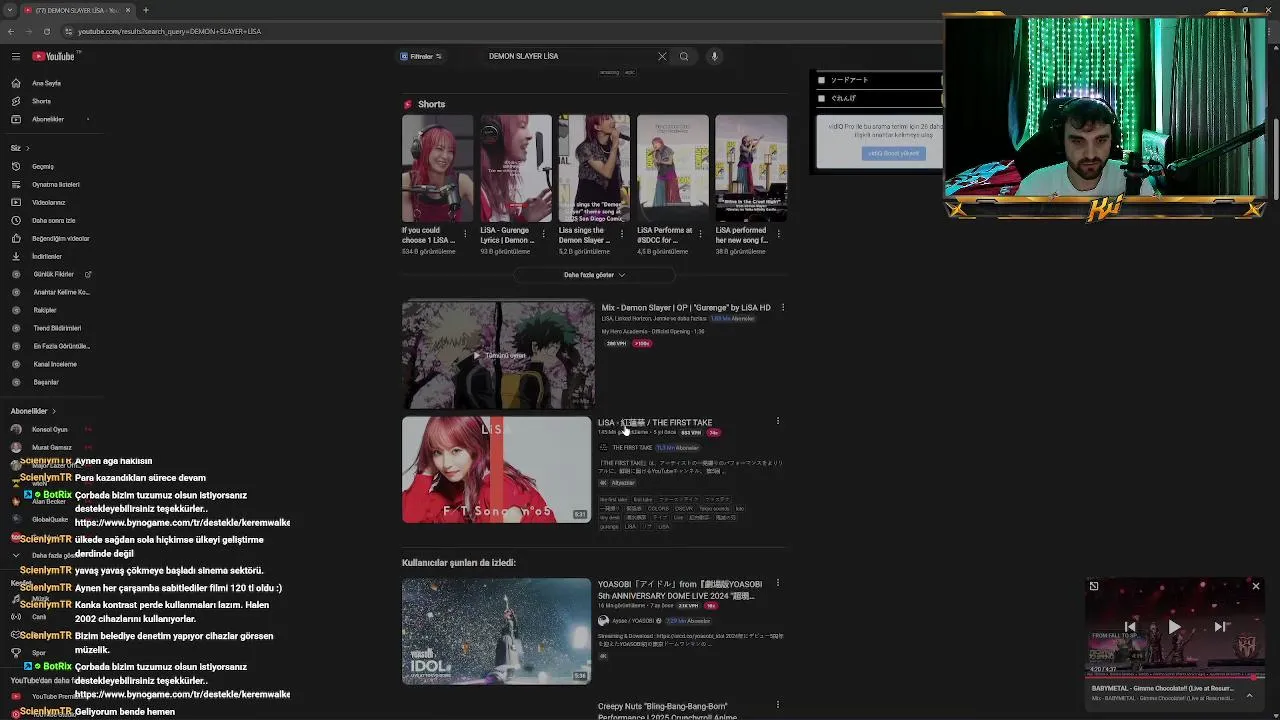1280x720 pixels.
Task: Open YOASOBI アイドル video thumbnail
Action: click(x=496, y=631)
